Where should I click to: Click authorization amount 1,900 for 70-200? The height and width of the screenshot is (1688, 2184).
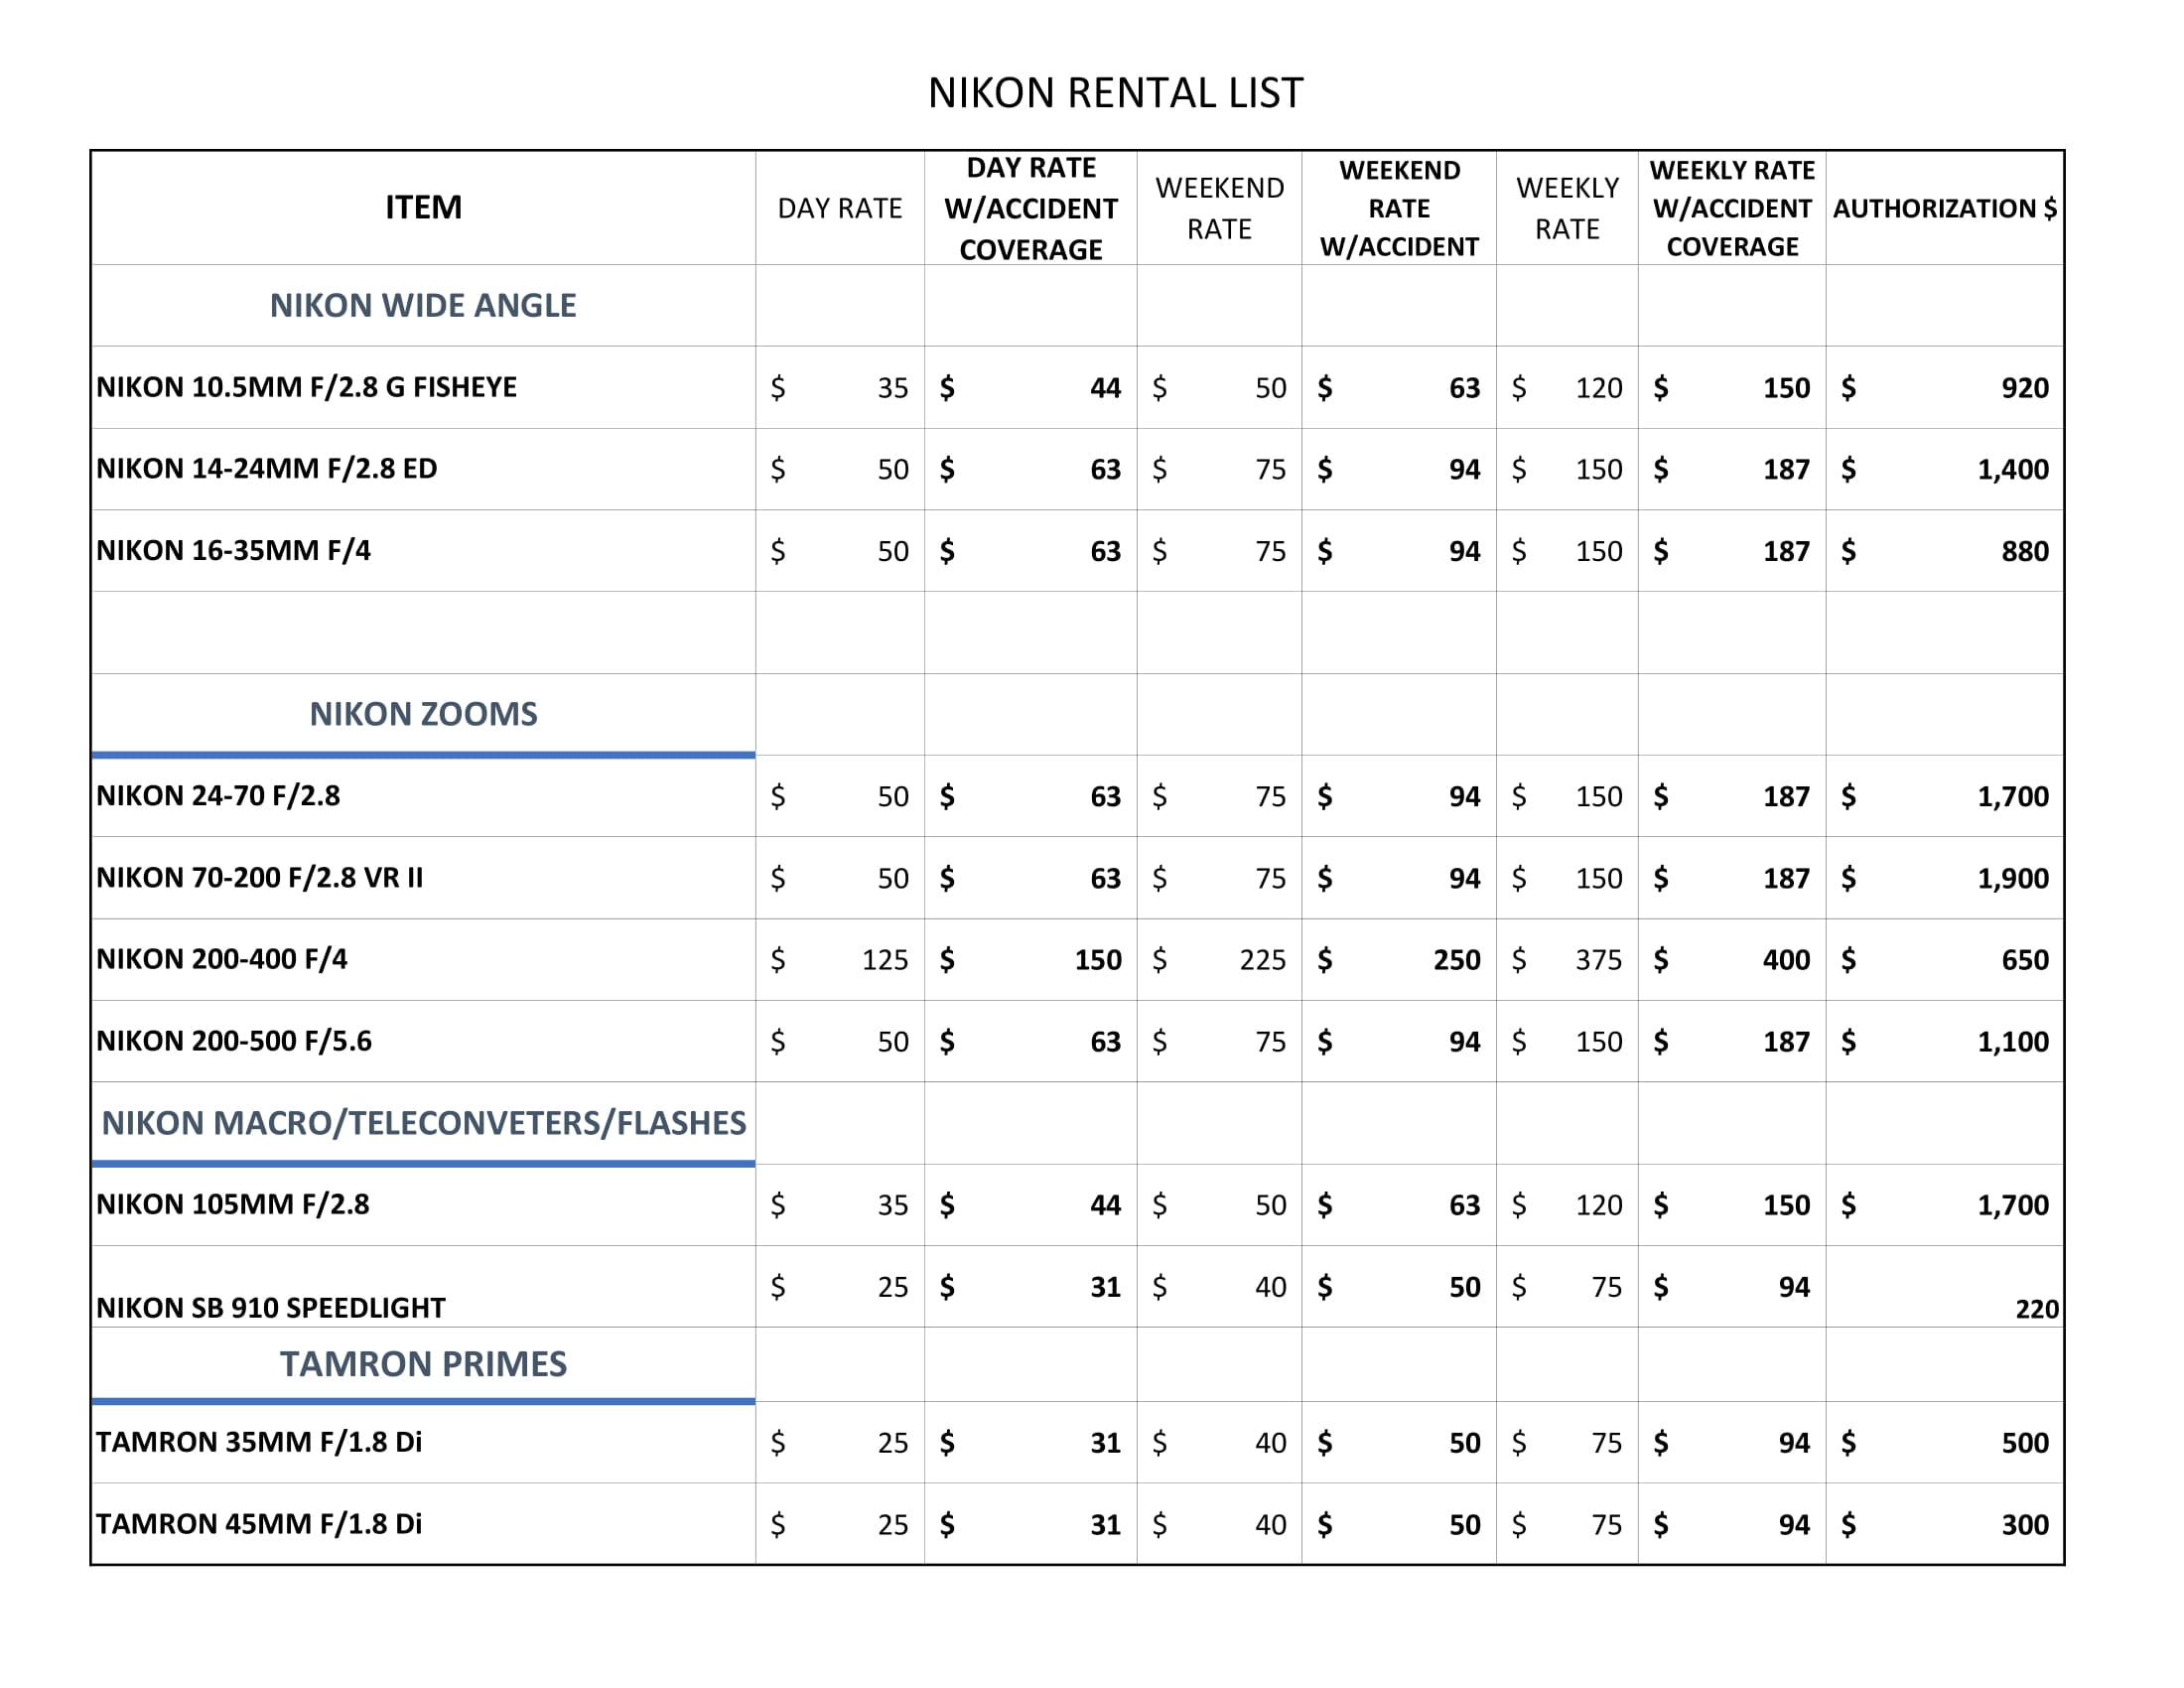click(x=2012, y=879)
